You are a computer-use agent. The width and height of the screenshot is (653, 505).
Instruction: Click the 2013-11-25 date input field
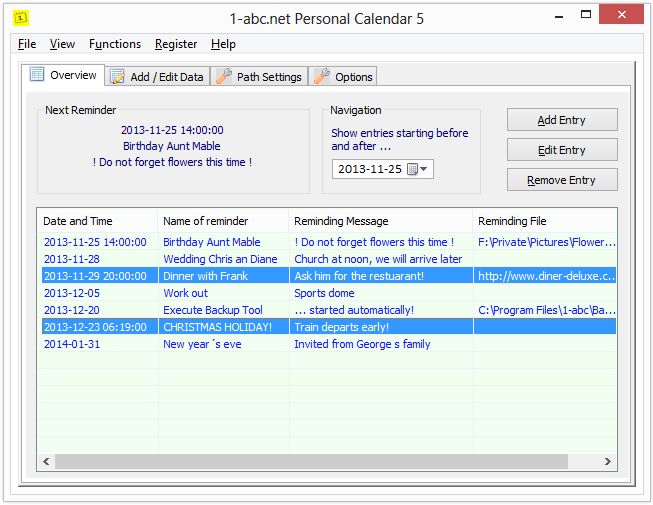coord(382,169)
